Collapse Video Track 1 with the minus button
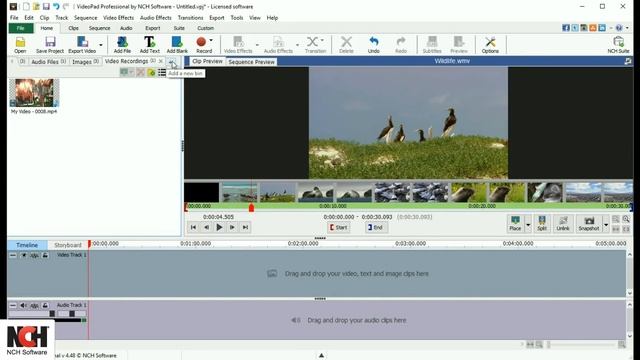This screenshot has width=640, height=360. coord(13,255)
